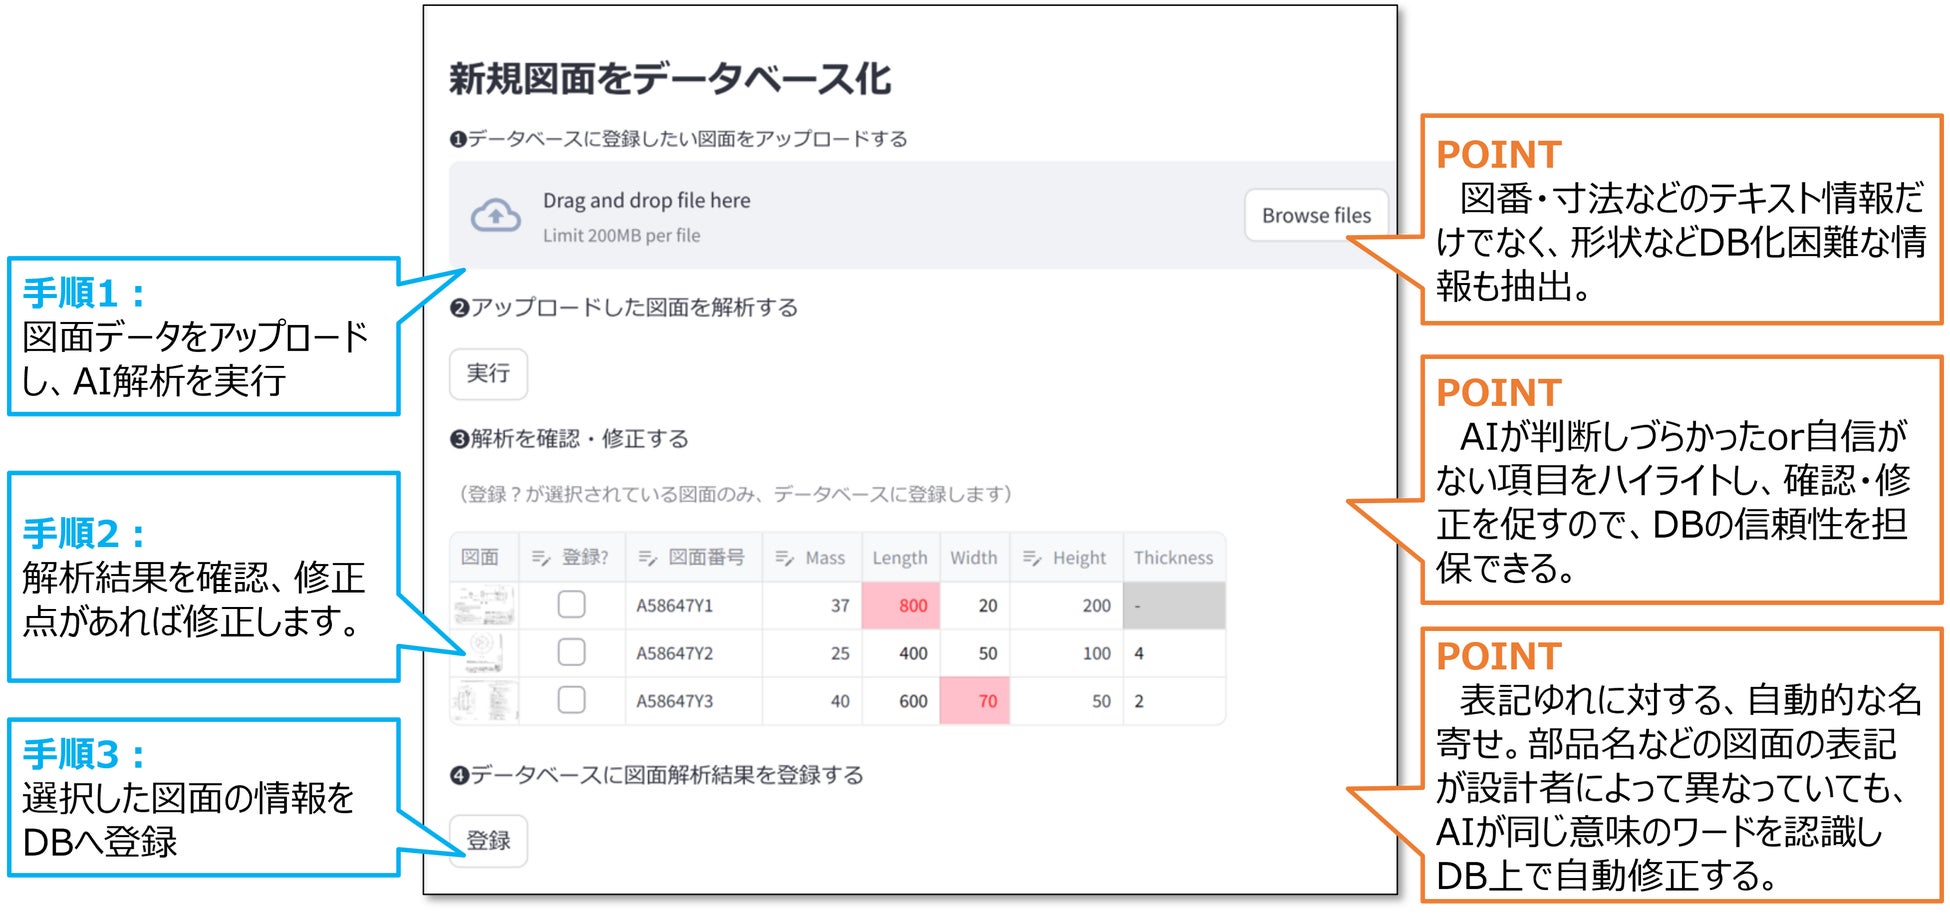Open the A58647Y2 drawing thumbnail

click(x=484, y=653)
